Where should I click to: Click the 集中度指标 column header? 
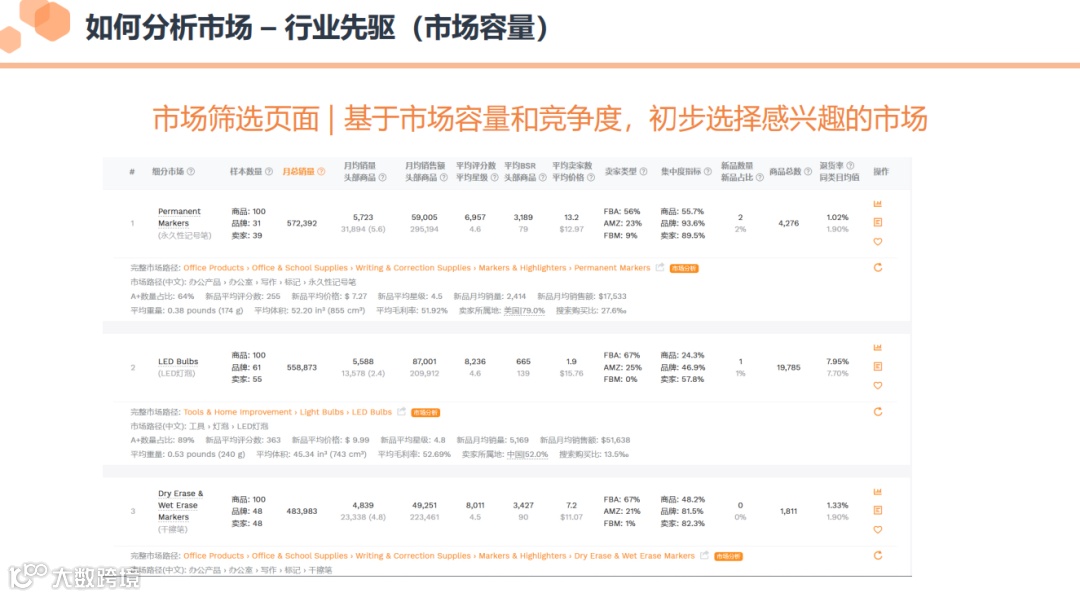pyautogui.click(x=681, y=171)
